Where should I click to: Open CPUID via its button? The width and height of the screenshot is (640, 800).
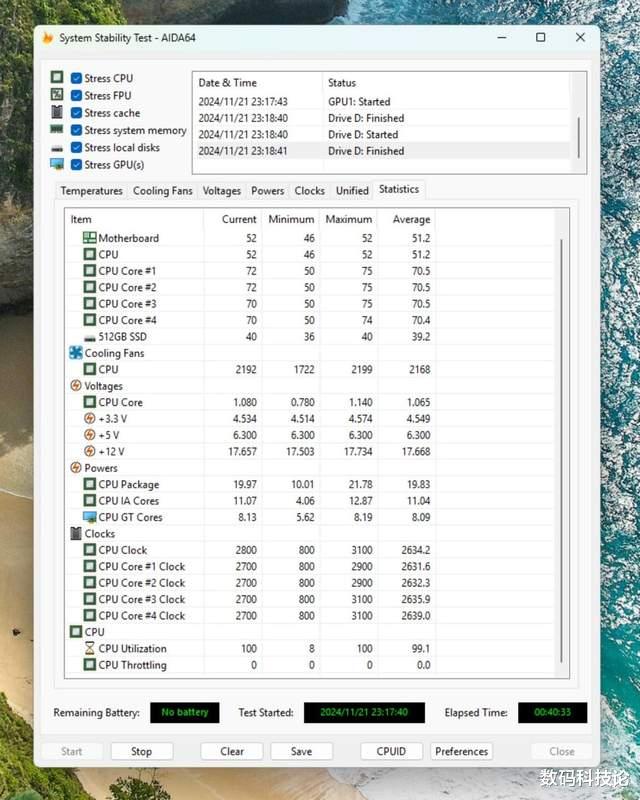click(391, 752)
